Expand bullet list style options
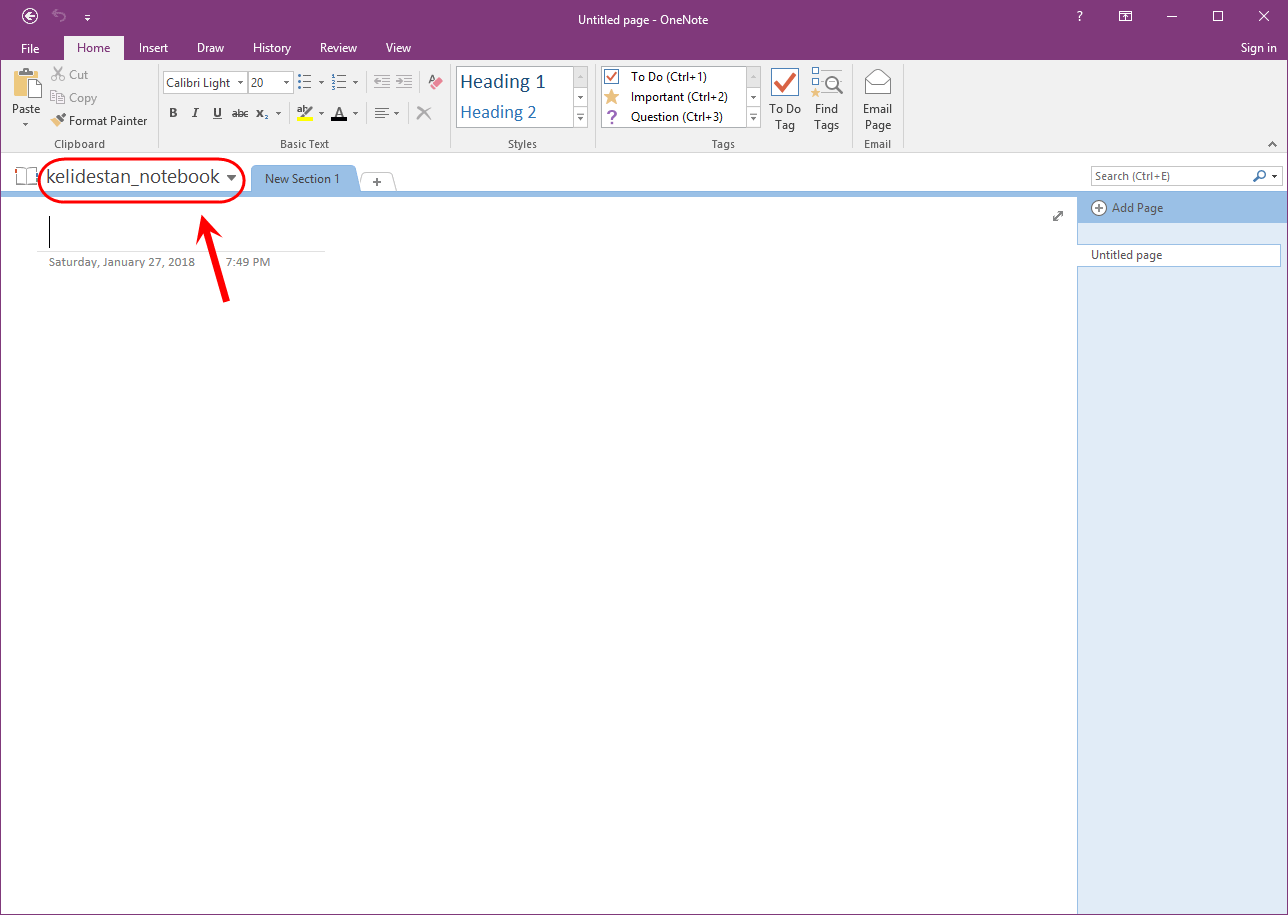 [321, 83]
